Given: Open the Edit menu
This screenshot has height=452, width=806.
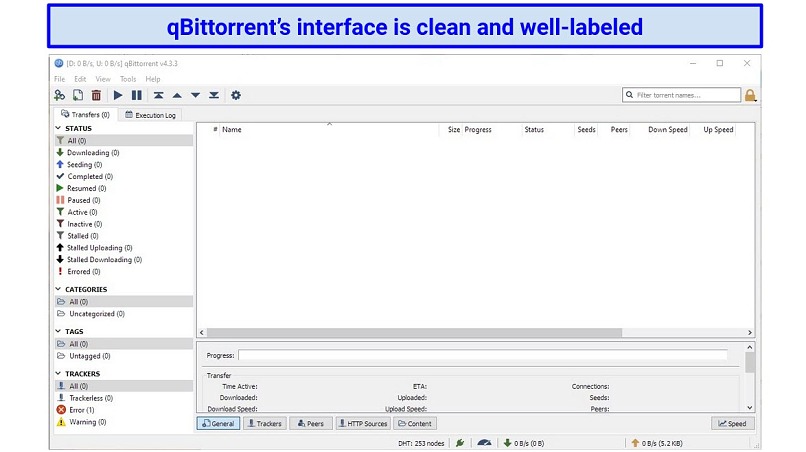Looking at the screenshot, I should 80,79.
